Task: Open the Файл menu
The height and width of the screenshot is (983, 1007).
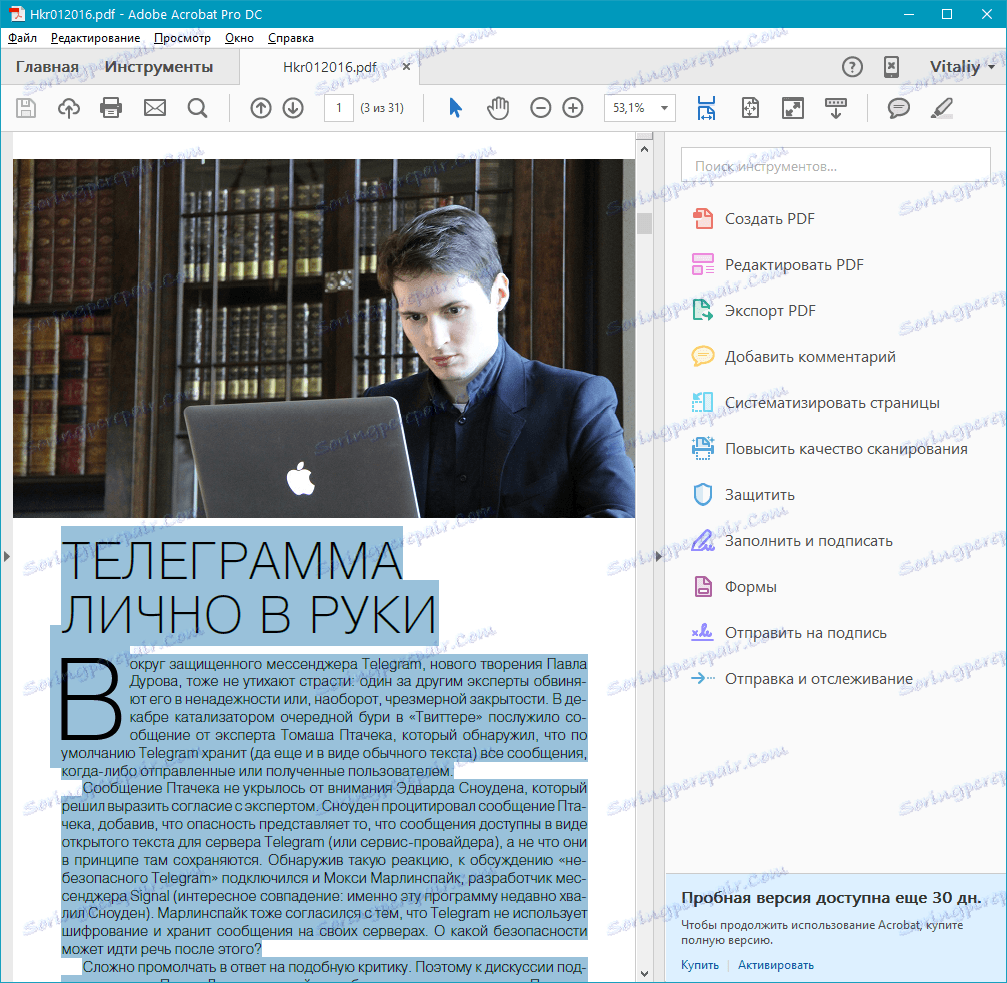Action: [22, 38]
